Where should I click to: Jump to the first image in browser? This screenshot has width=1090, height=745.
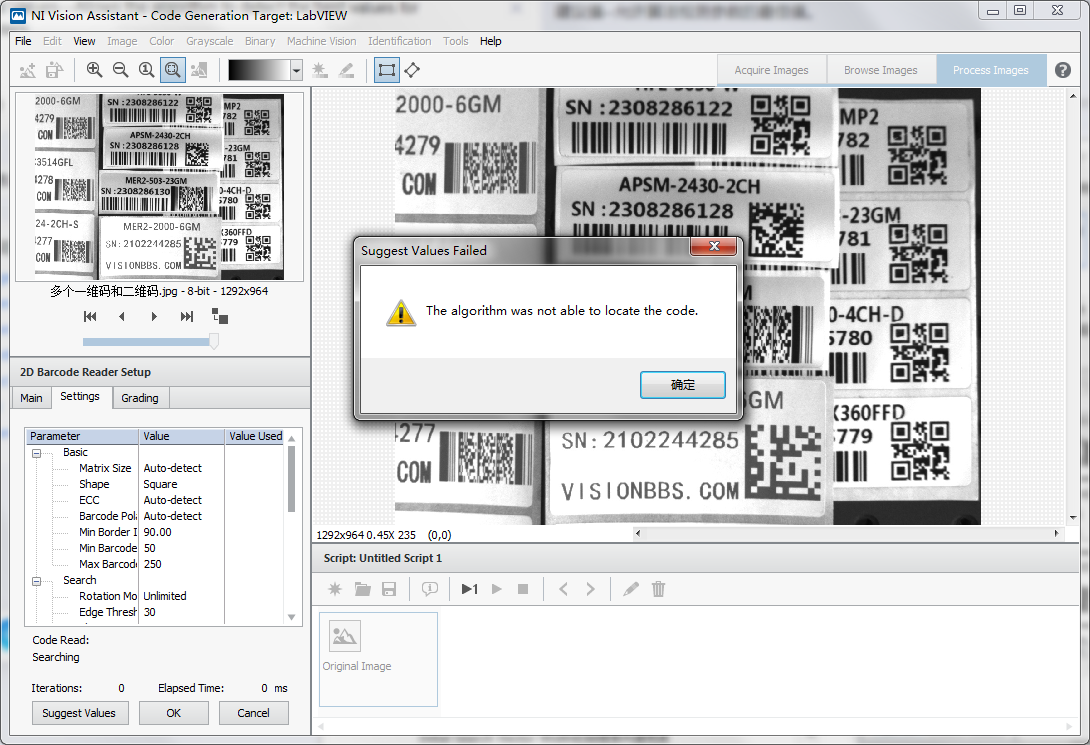click(x=90, y=317)
